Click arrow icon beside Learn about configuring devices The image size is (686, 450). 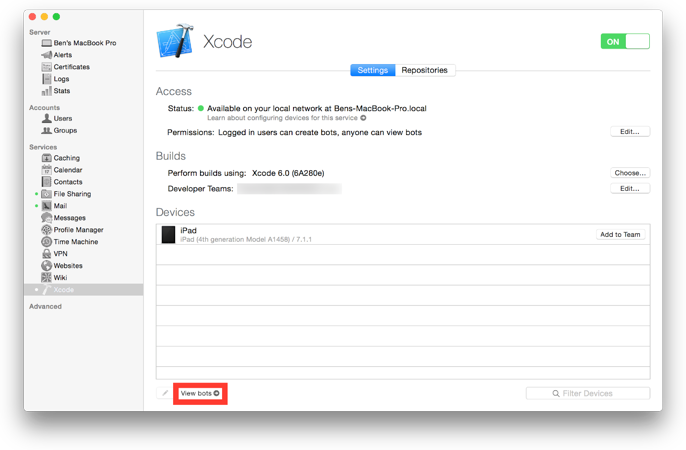click(x=363, y=118)
